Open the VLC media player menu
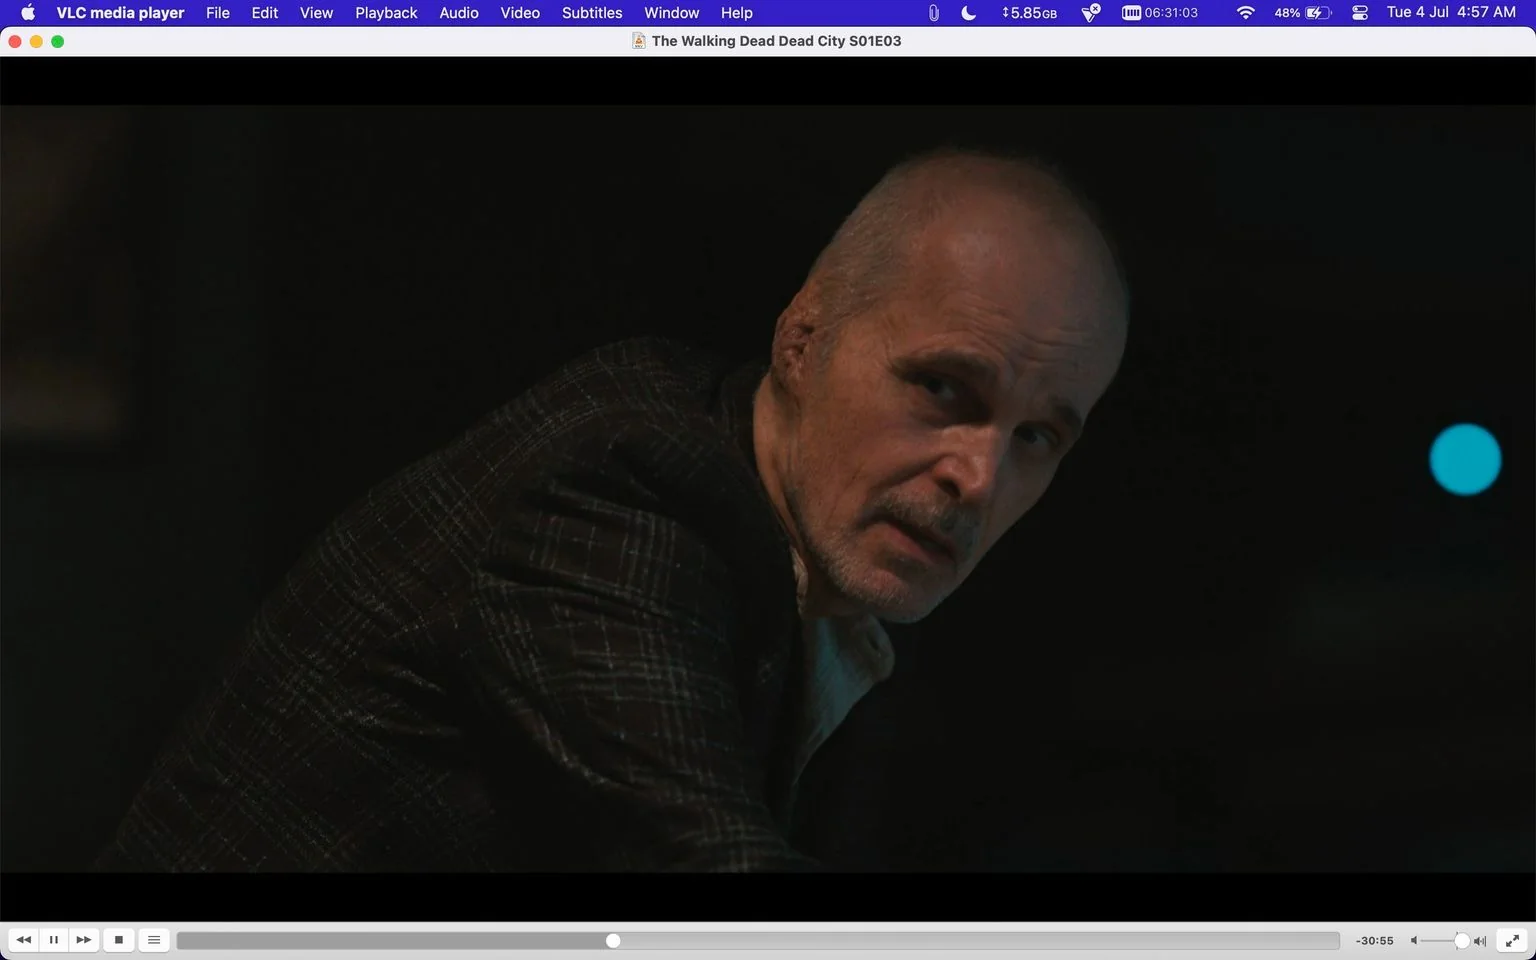This screenshot has width=1536, height=960. point(120,13)
